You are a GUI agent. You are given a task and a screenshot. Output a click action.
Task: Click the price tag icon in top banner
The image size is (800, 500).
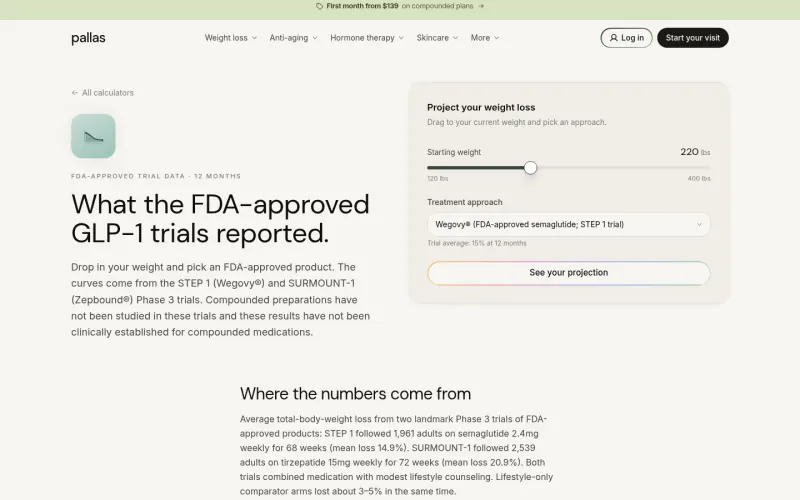(x=319, y=6)
